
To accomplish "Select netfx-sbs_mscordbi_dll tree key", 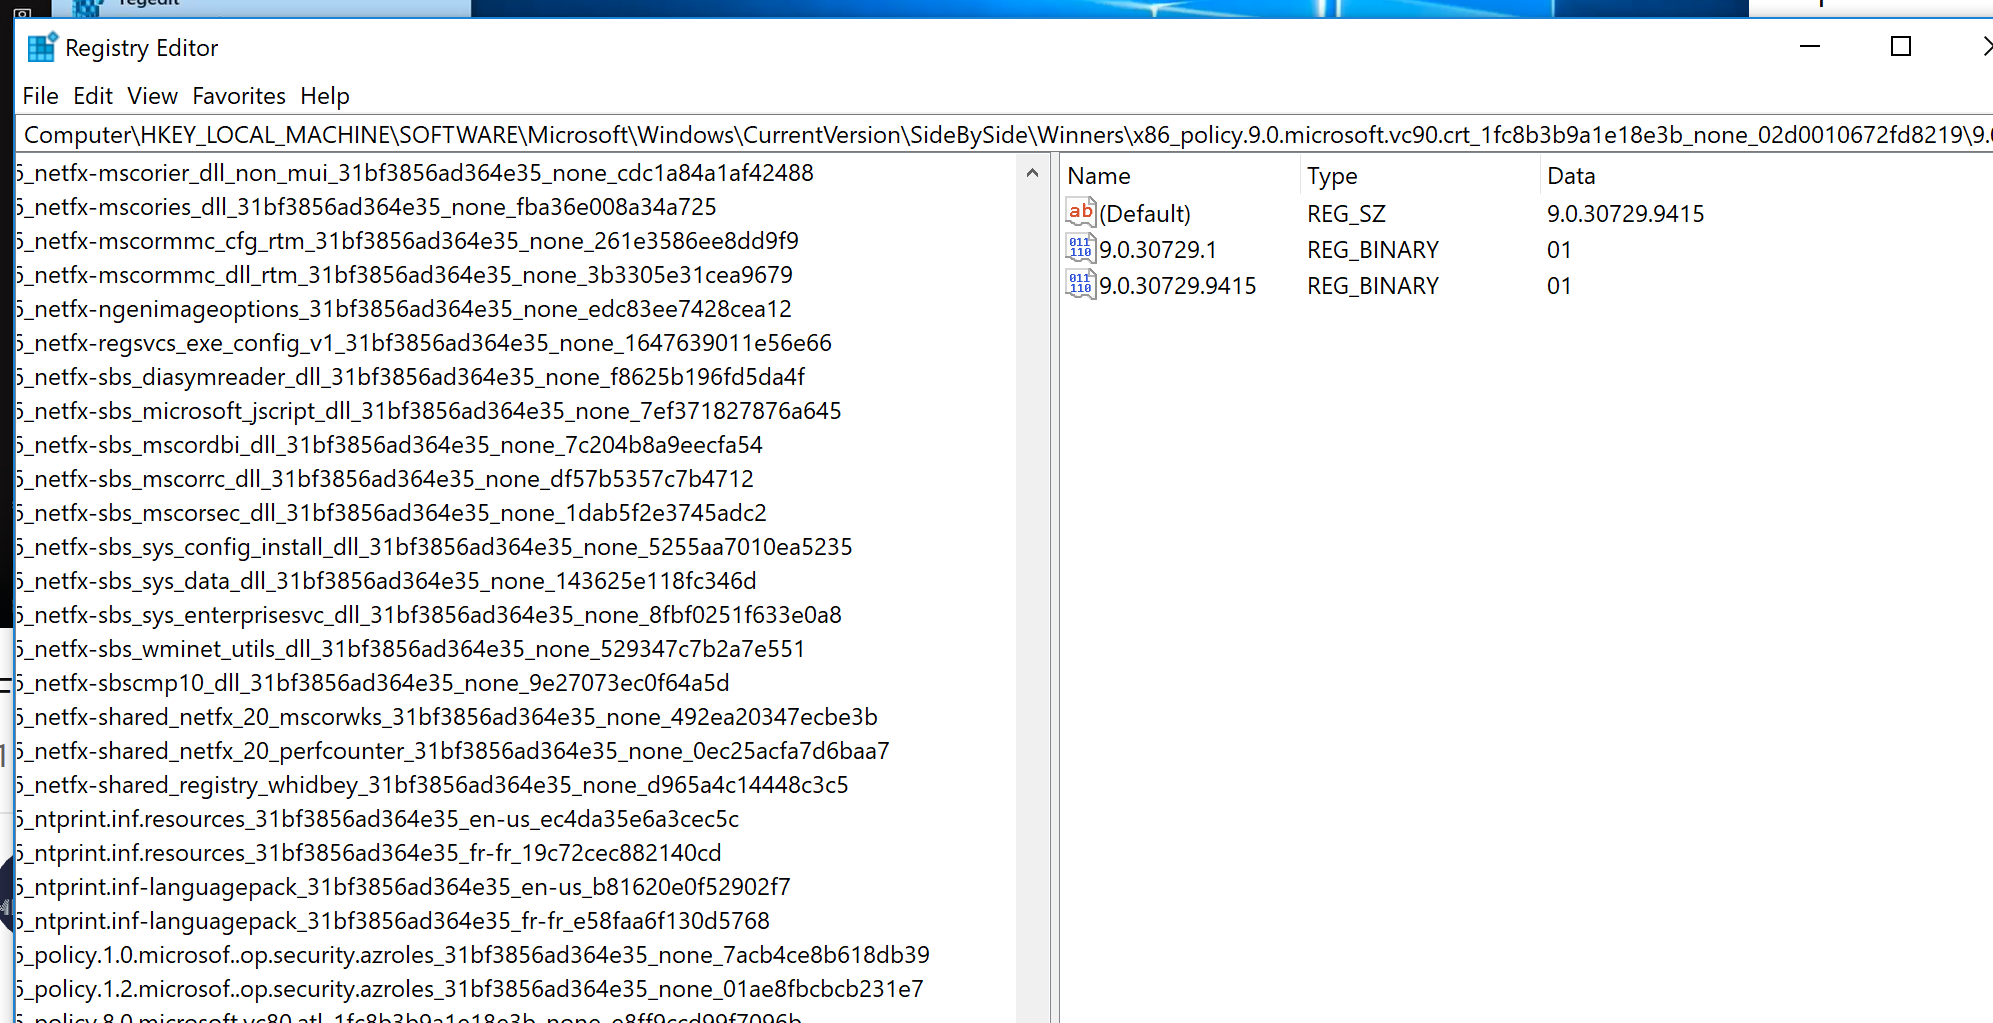I will click(x=390, y=445).
